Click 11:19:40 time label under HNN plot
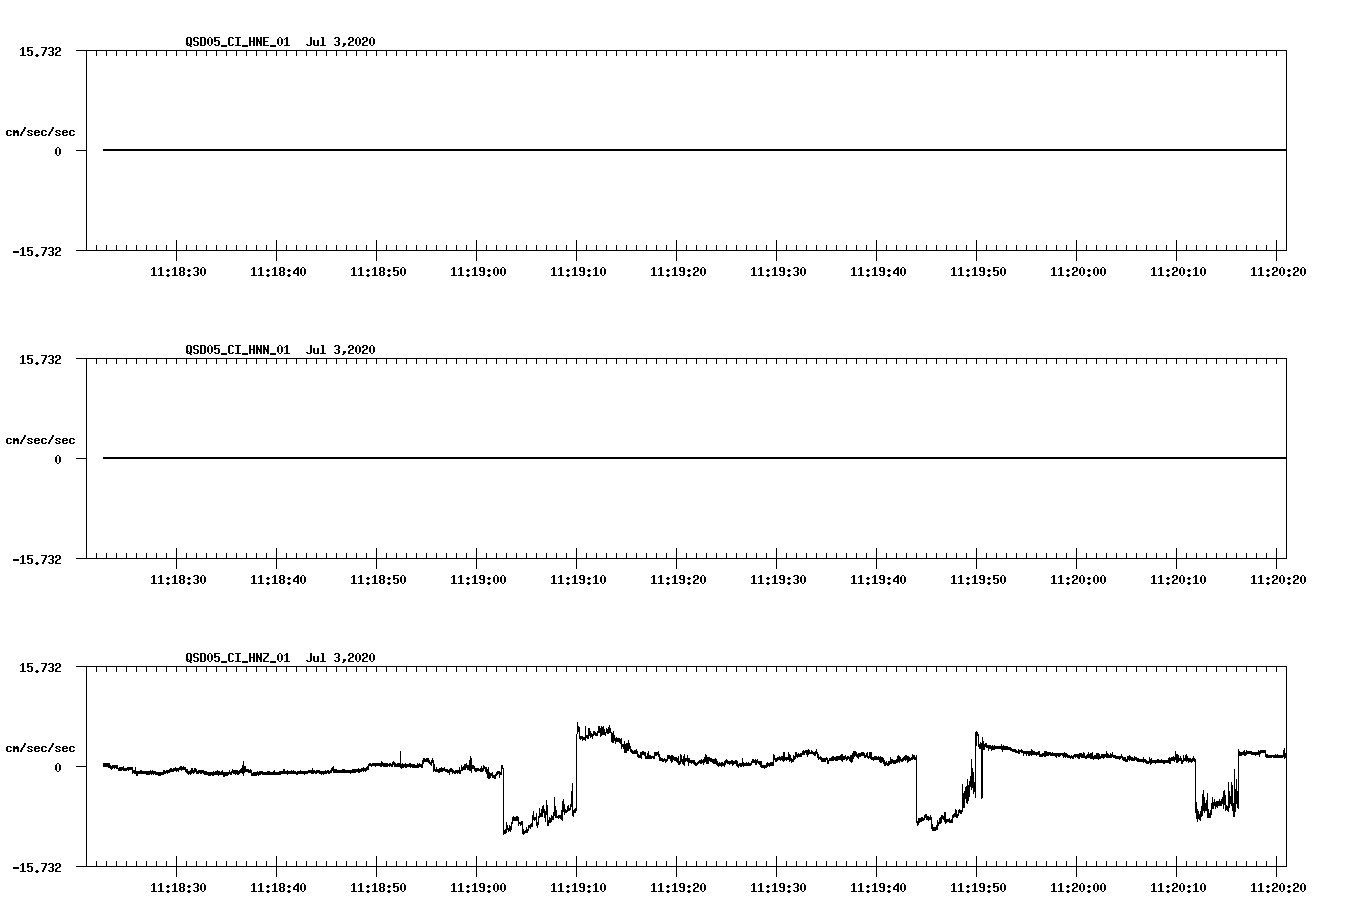Image resolution: width=1358 pixels, height=924 pixels. click(x=878, y=579)
